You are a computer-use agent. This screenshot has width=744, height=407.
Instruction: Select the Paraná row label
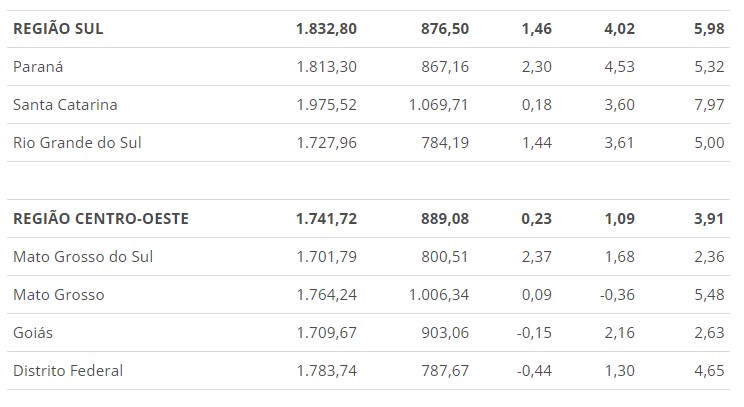(x=39, y=67)
